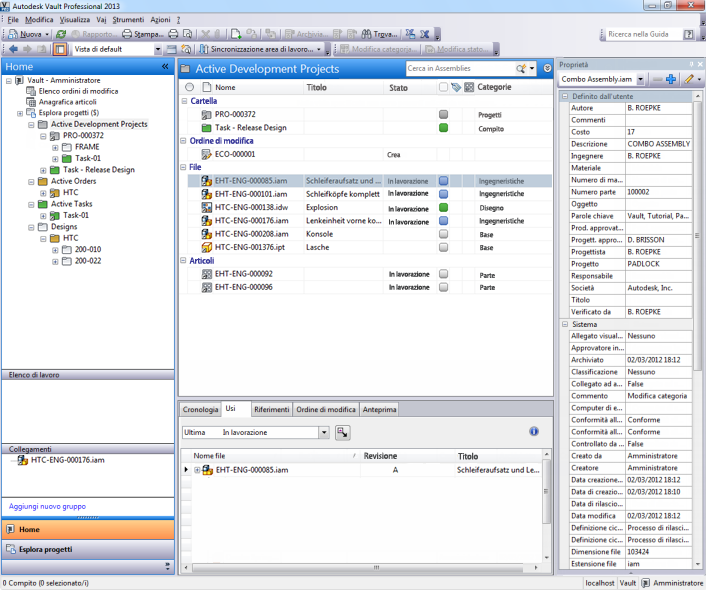
Task: Click the Stampa printer toolbar button
Action: [143, 34]
